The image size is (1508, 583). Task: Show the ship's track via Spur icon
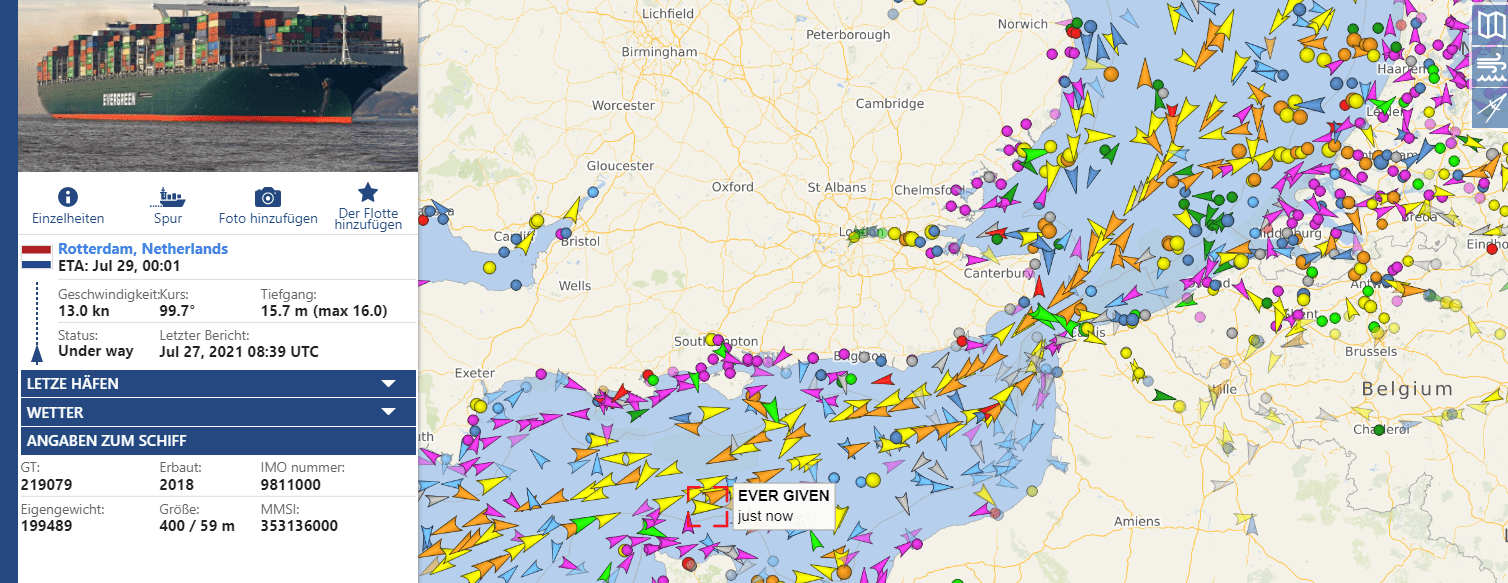pyautogui.click(x=168, y=196)
